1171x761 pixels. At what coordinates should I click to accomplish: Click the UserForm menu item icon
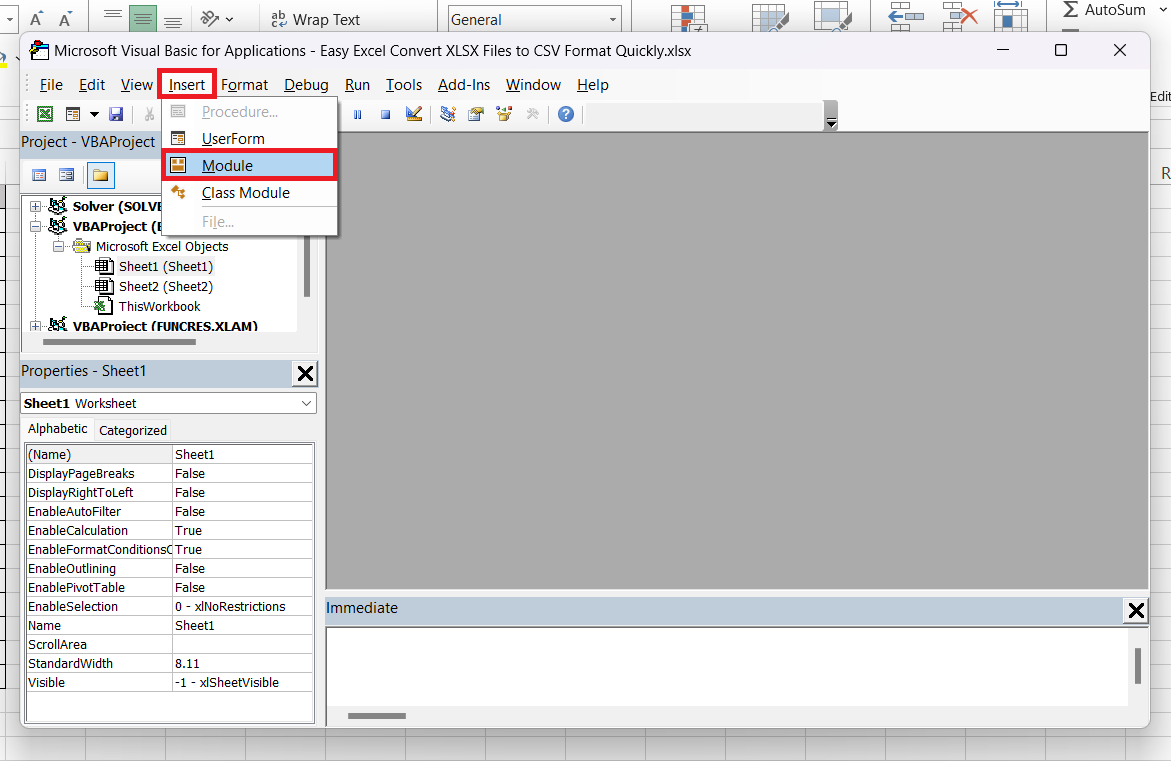point(178,138)
